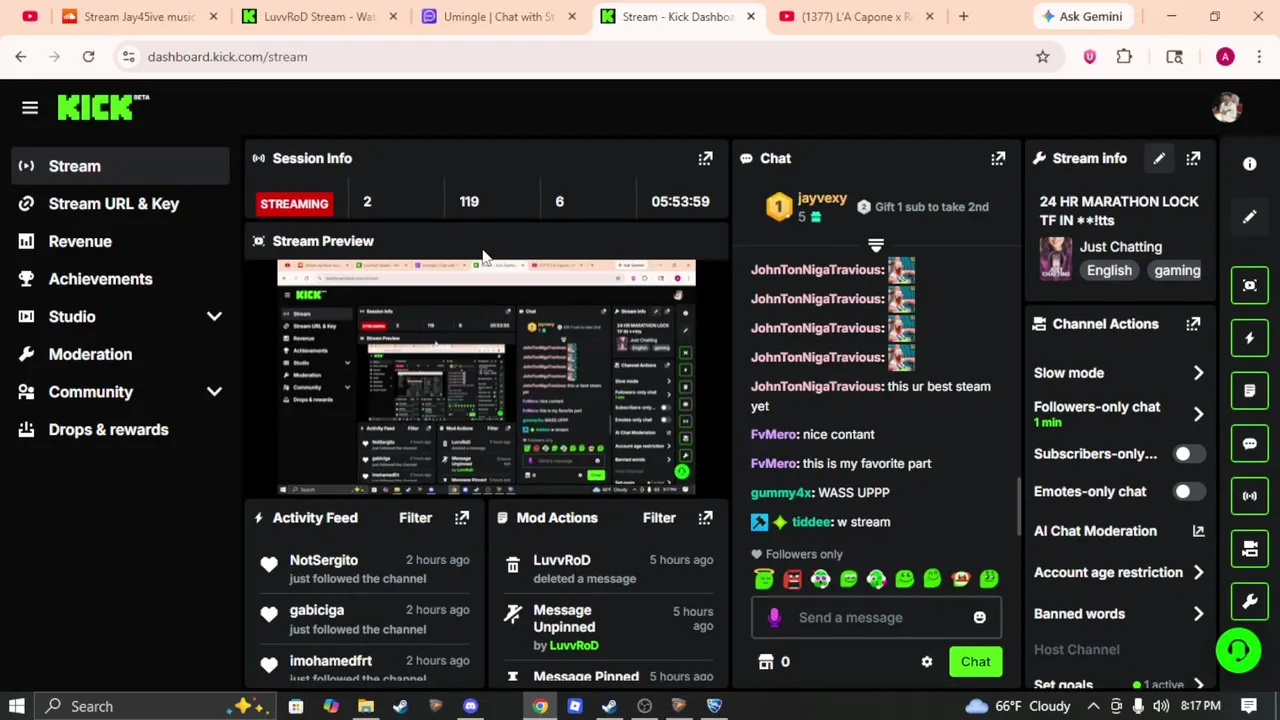
Task: Click gabiciga in Activity Feed
Action: click(x=317, y=610)
